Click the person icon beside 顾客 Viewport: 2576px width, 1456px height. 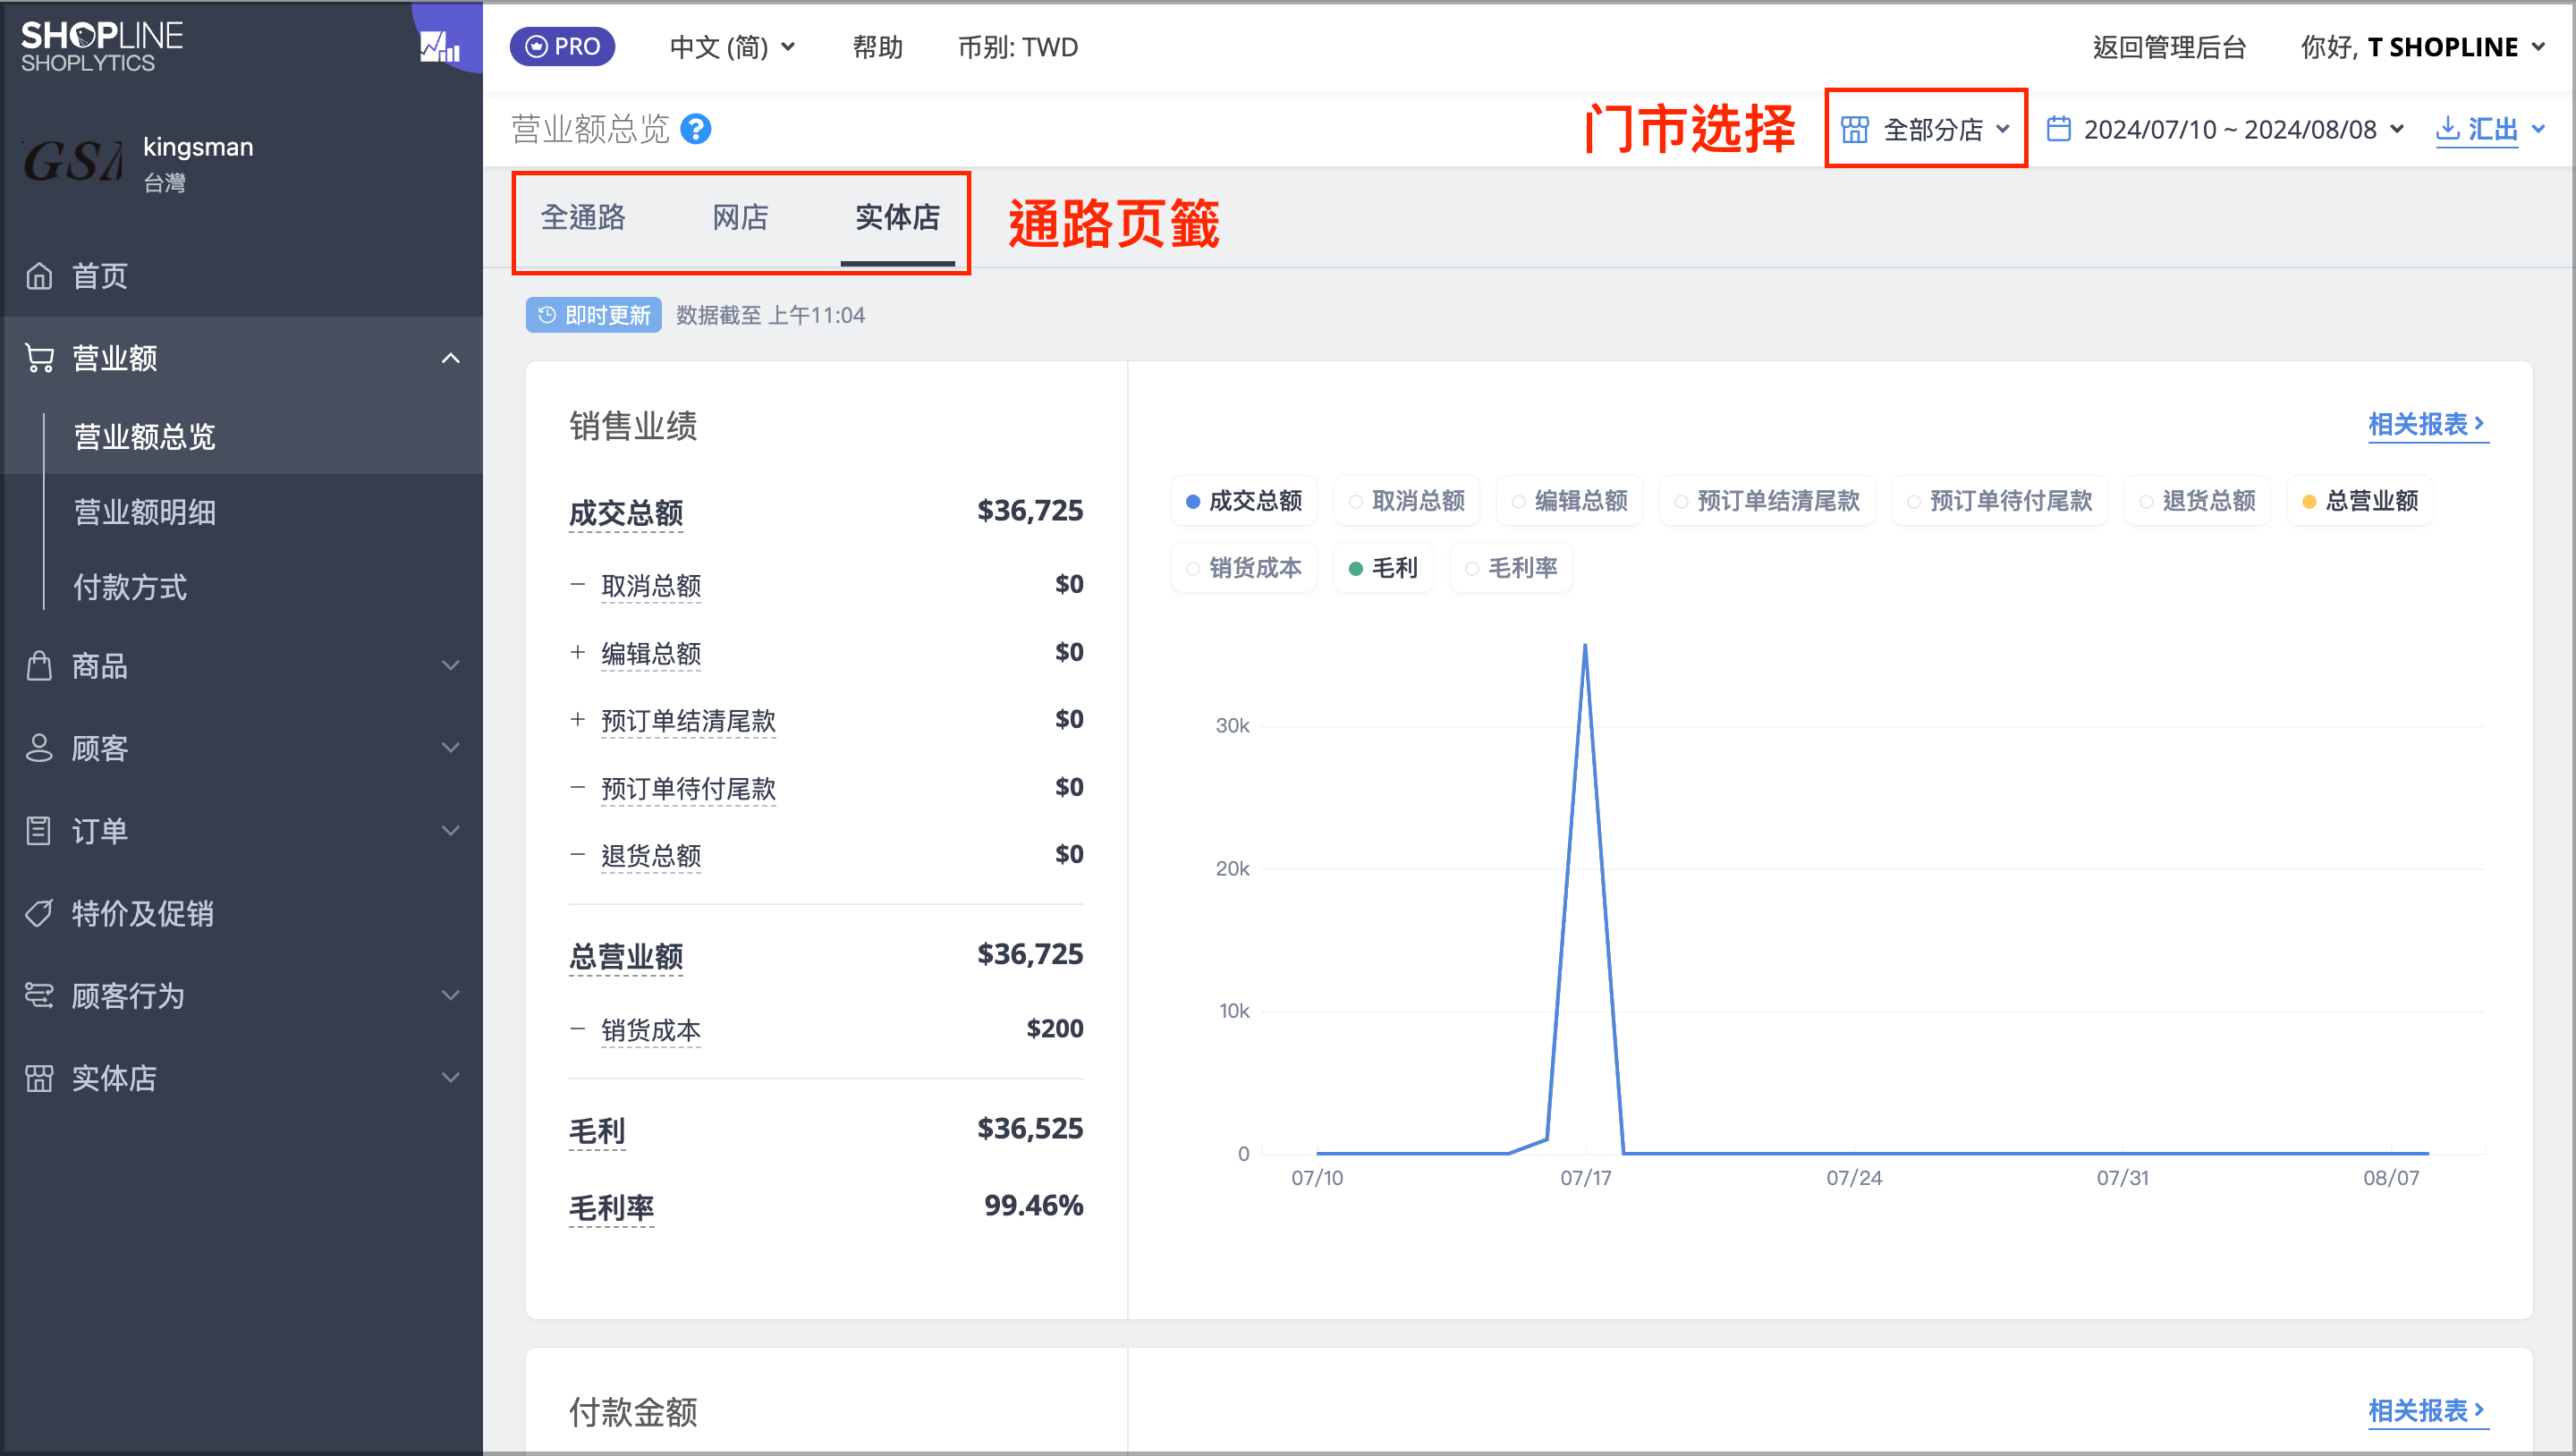click(39, 748)
